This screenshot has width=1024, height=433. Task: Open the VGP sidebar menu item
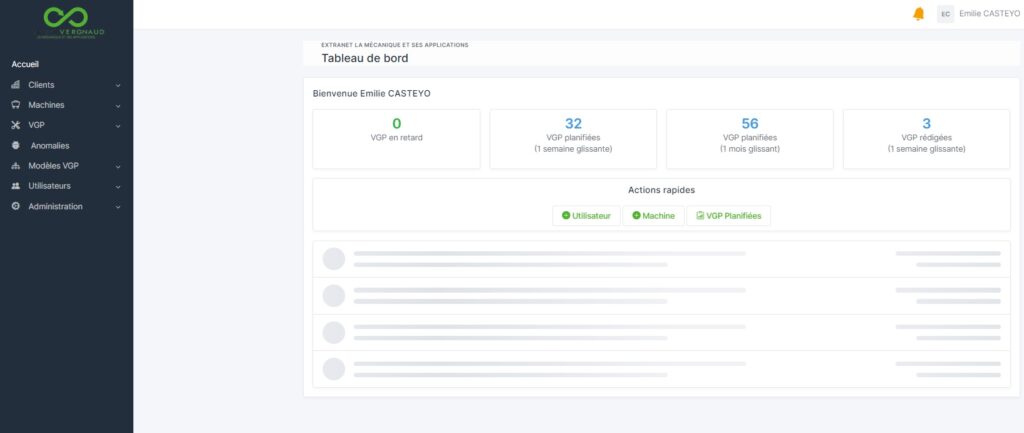67,125
